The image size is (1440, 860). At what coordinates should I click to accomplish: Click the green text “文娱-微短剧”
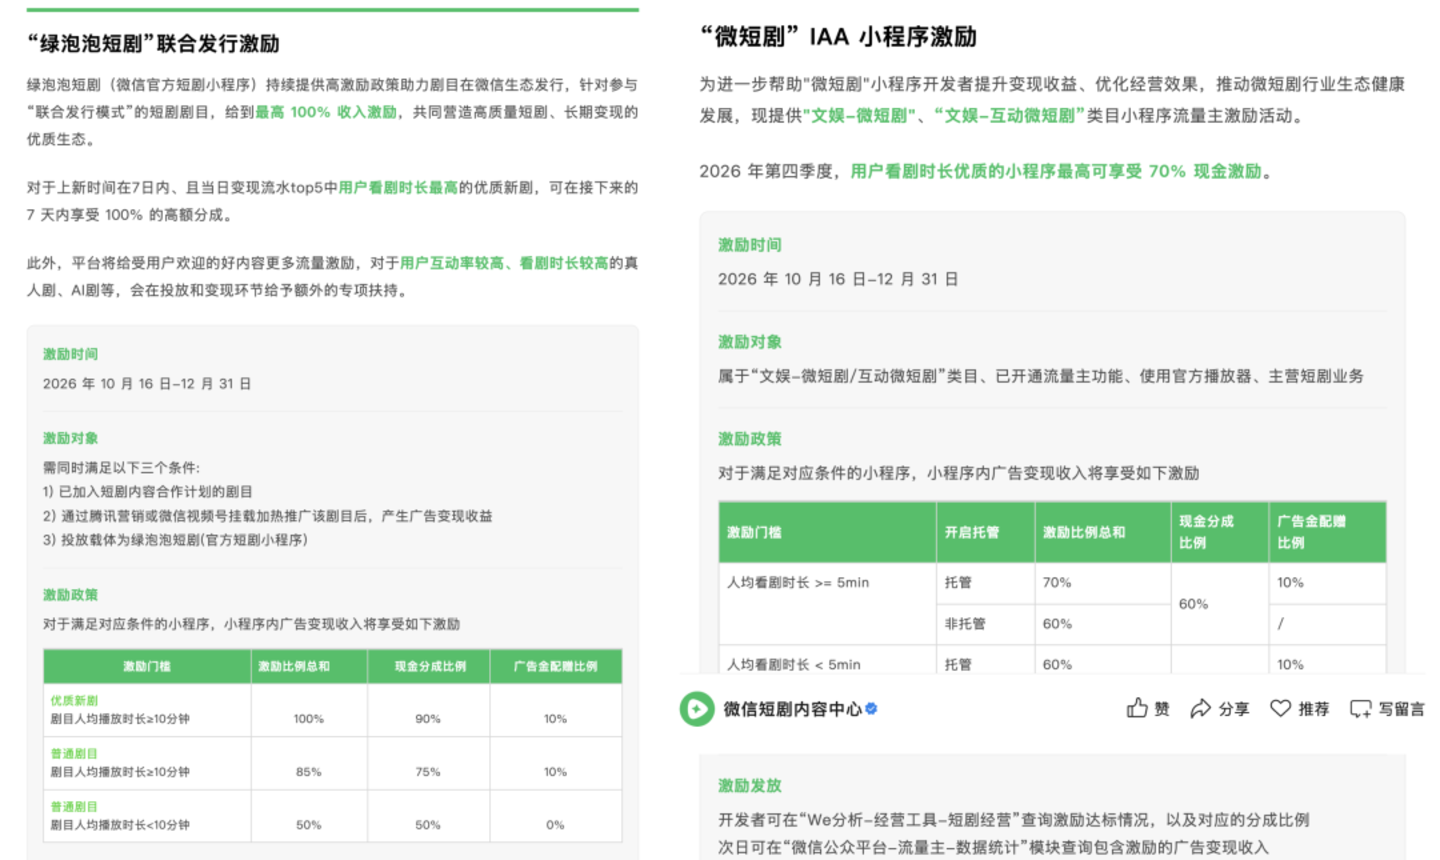tap(860, 115)
